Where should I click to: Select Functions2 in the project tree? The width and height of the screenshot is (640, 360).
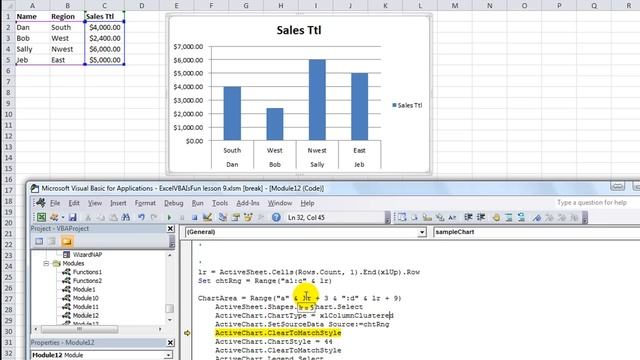[x=87, y=281]
